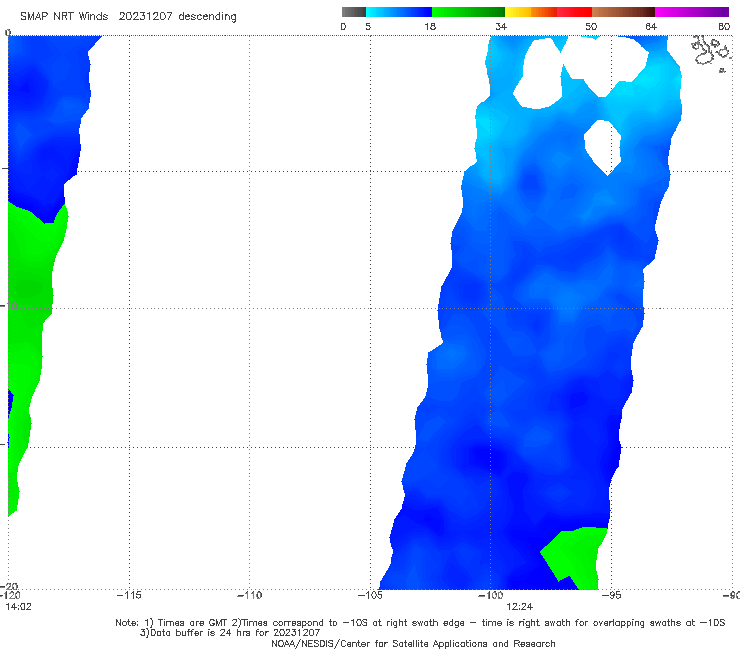Click the cyan-to-blue segment of the colorbar
The height and width of the screenshot is (650, 740).
pyautogui.click(x=399, y=12)
